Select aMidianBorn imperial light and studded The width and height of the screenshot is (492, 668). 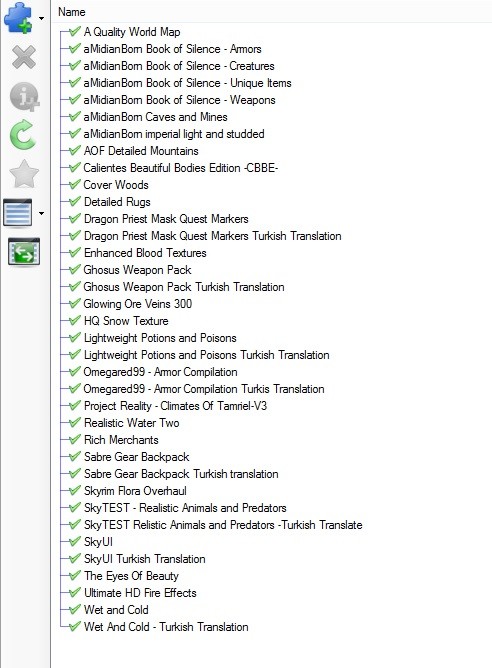[x=174, y=134]
